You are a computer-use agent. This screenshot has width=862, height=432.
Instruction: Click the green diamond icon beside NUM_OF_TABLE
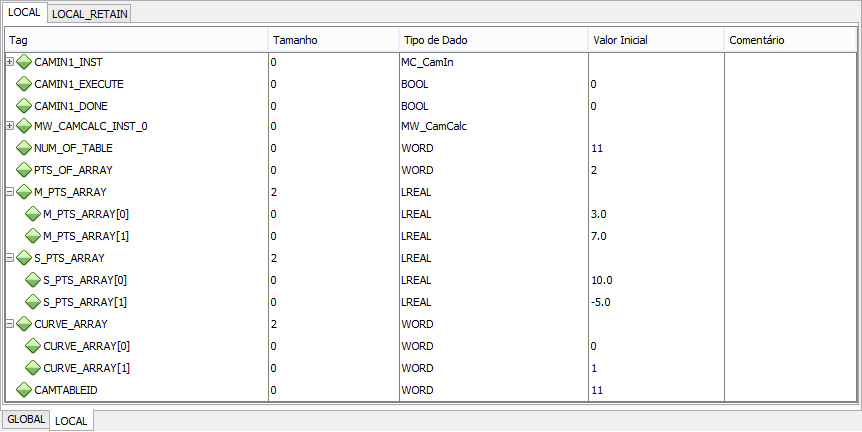24,148
